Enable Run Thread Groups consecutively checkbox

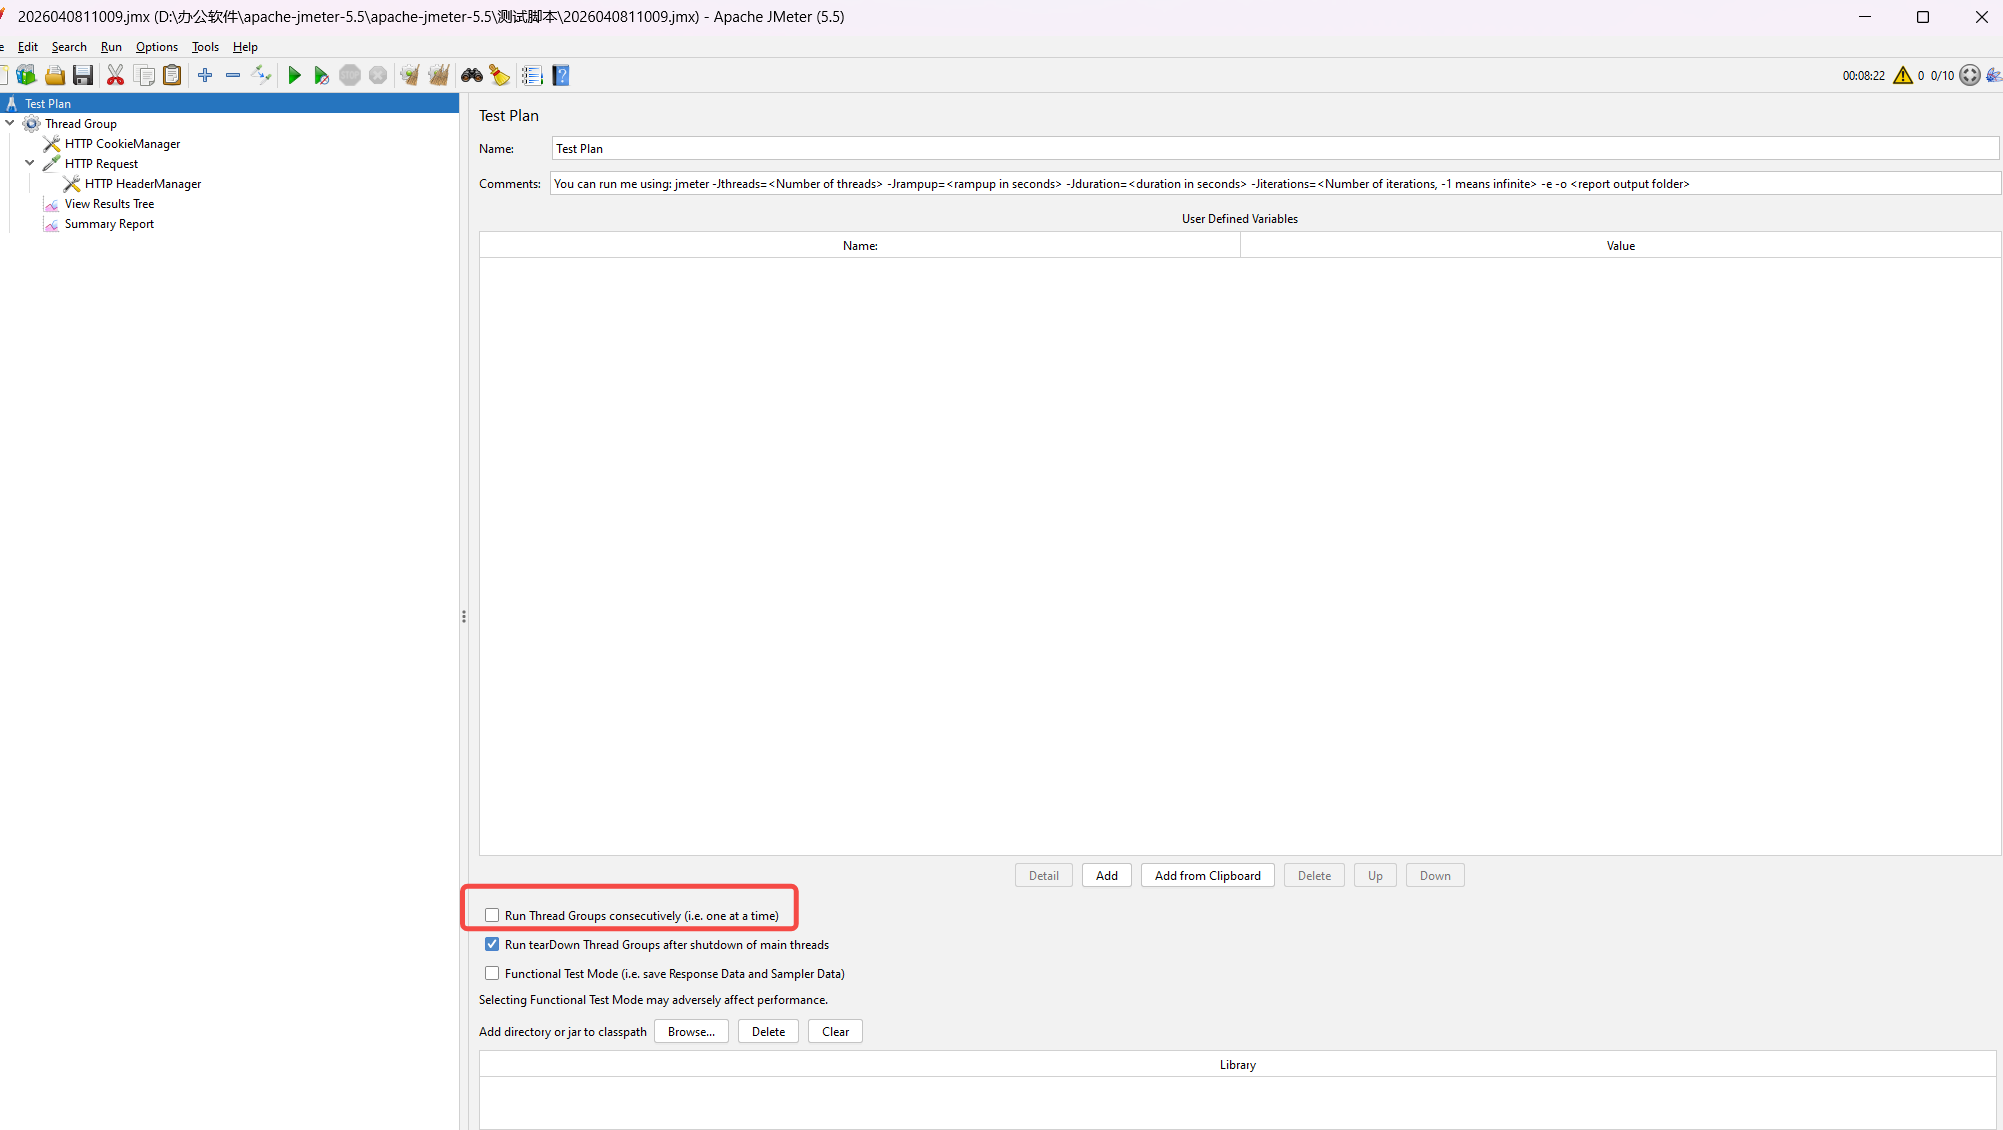click(492, 915)
